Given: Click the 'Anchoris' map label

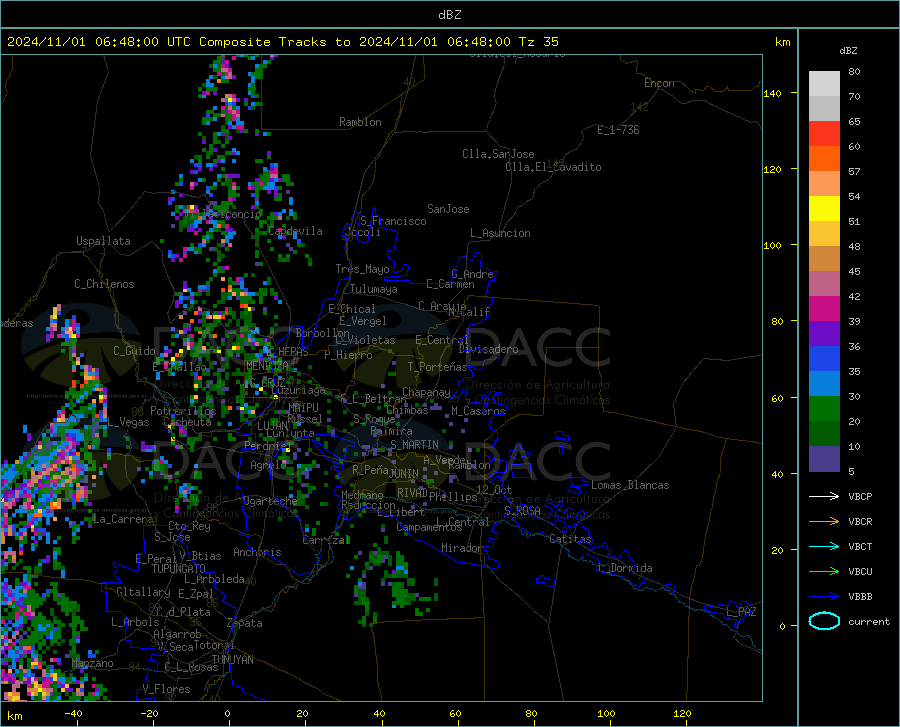Looking at the screenshot, I should click(x=257, y=552).
